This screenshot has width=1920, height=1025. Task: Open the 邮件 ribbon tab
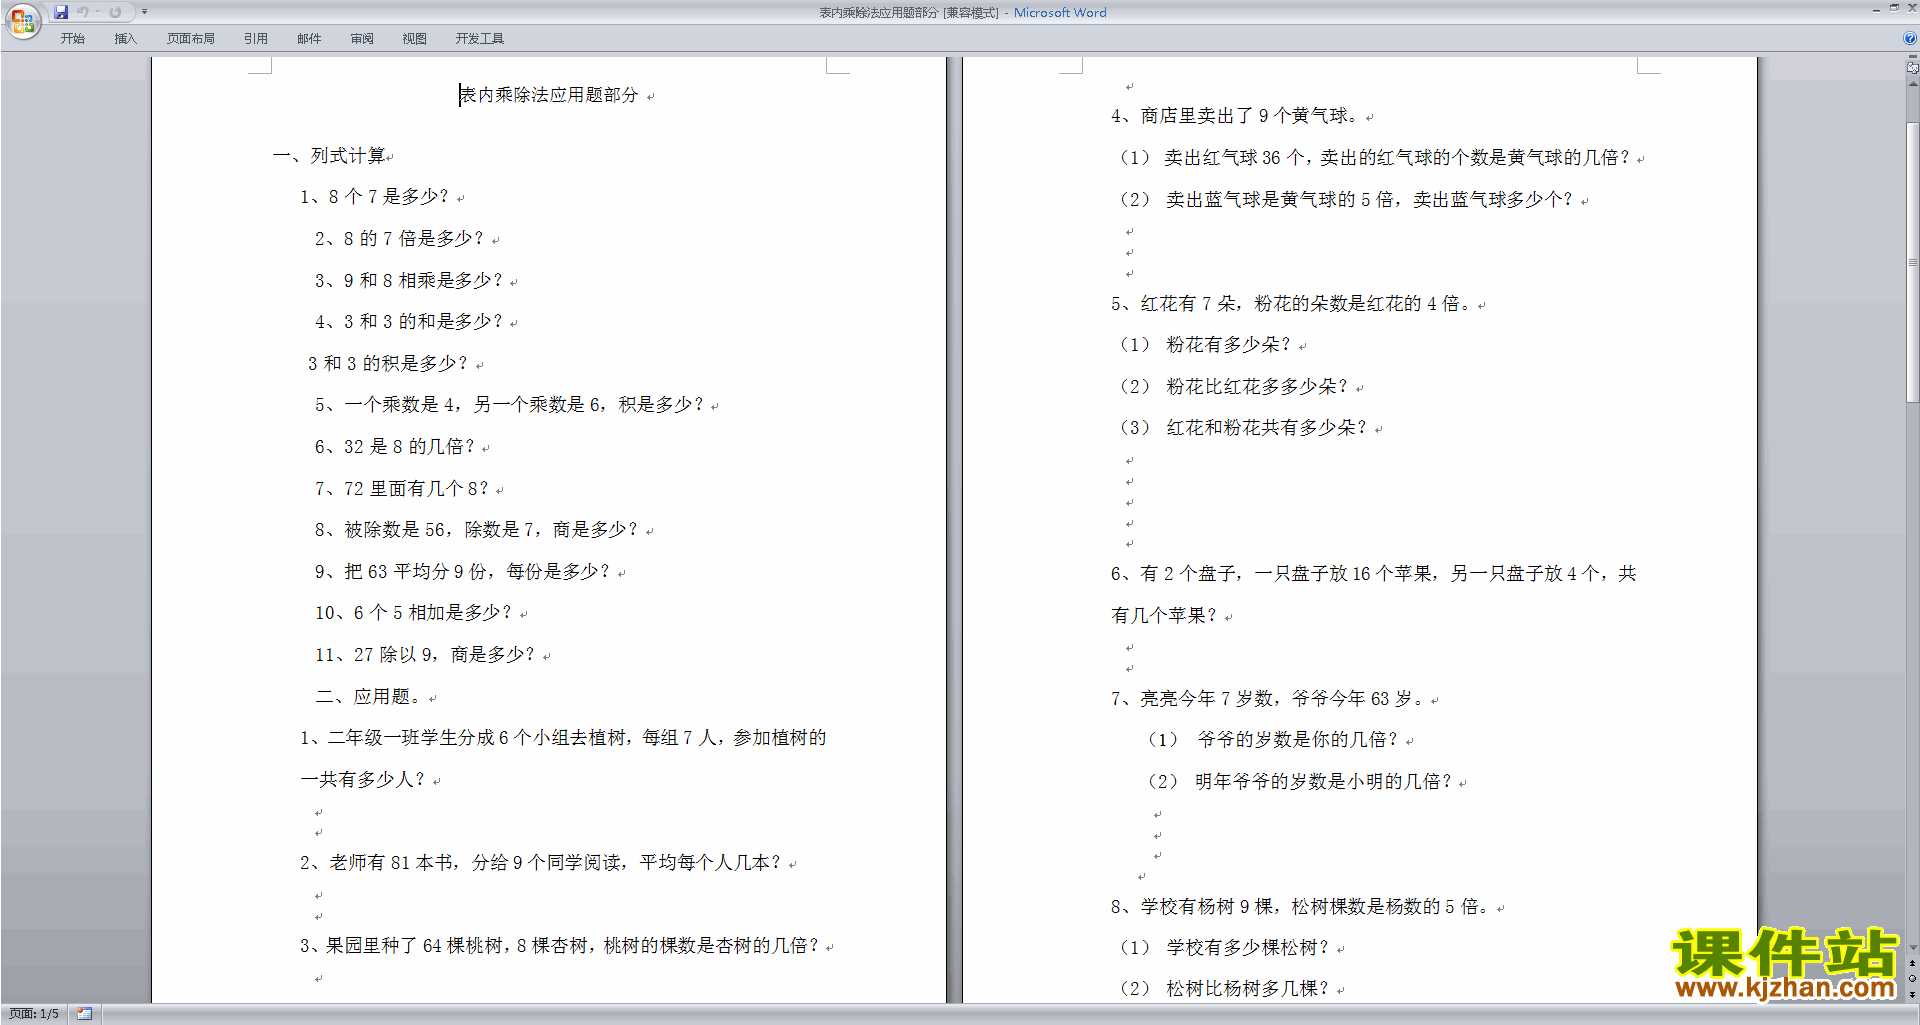point(309,39)
